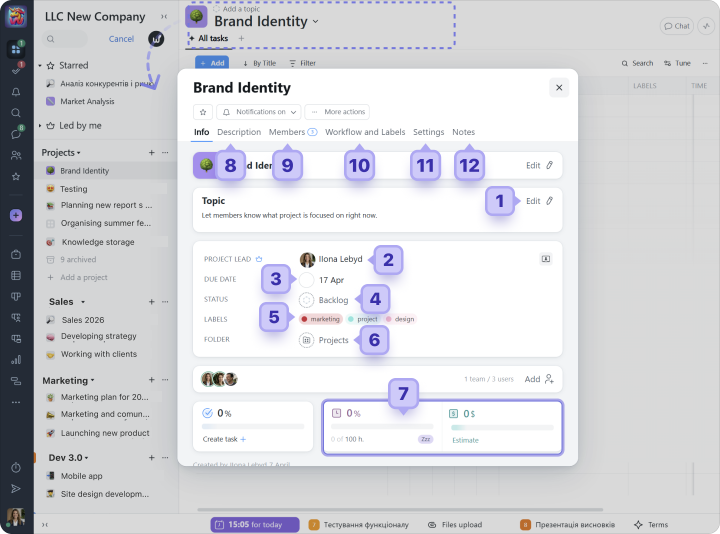The width and height of the screenshot is (720, 534).
Task: Click the due date circle next to 17 Apr
Action: point(306,280)
